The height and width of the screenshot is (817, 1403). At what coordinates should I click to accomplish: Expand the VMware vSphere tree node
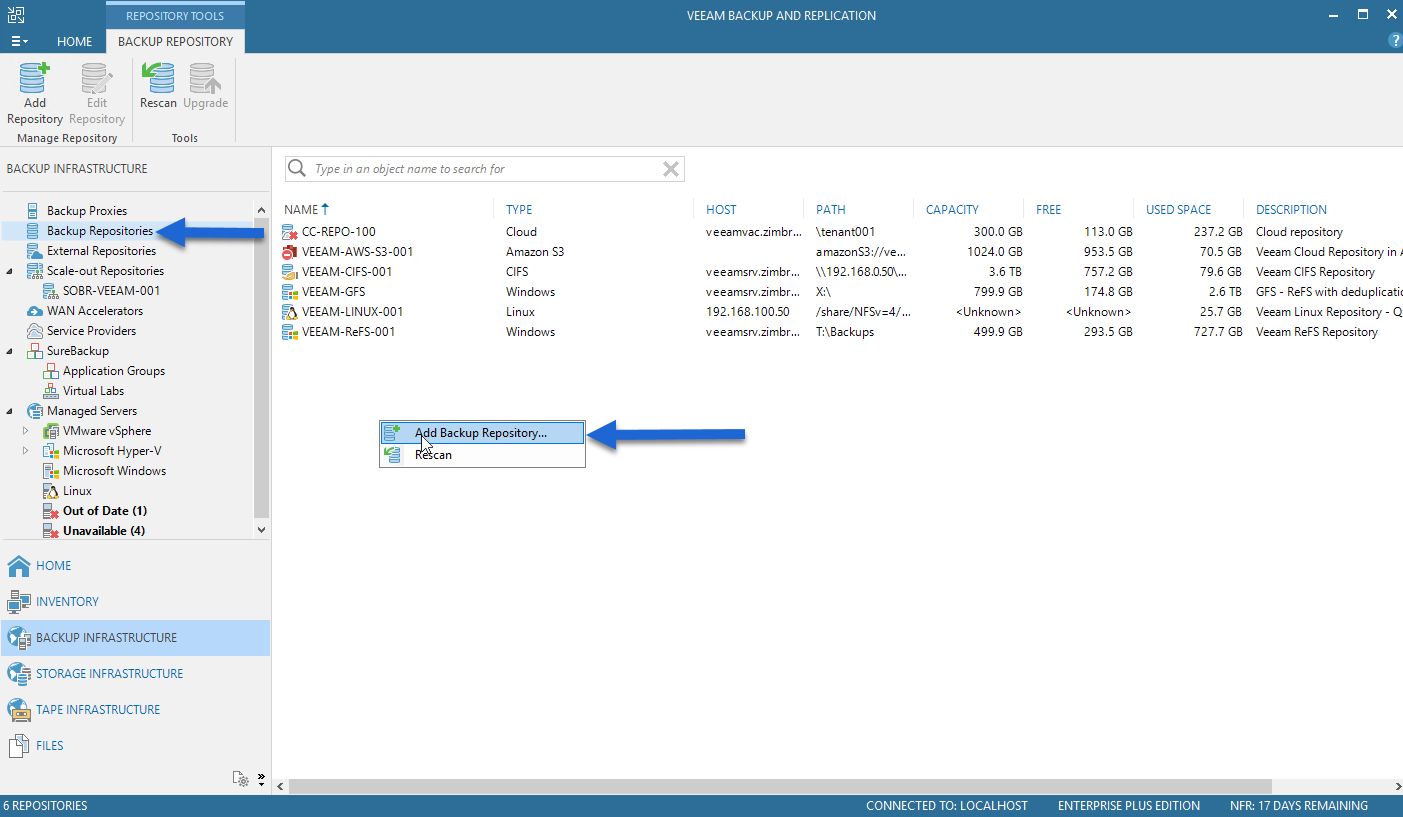tap(26, 431)
